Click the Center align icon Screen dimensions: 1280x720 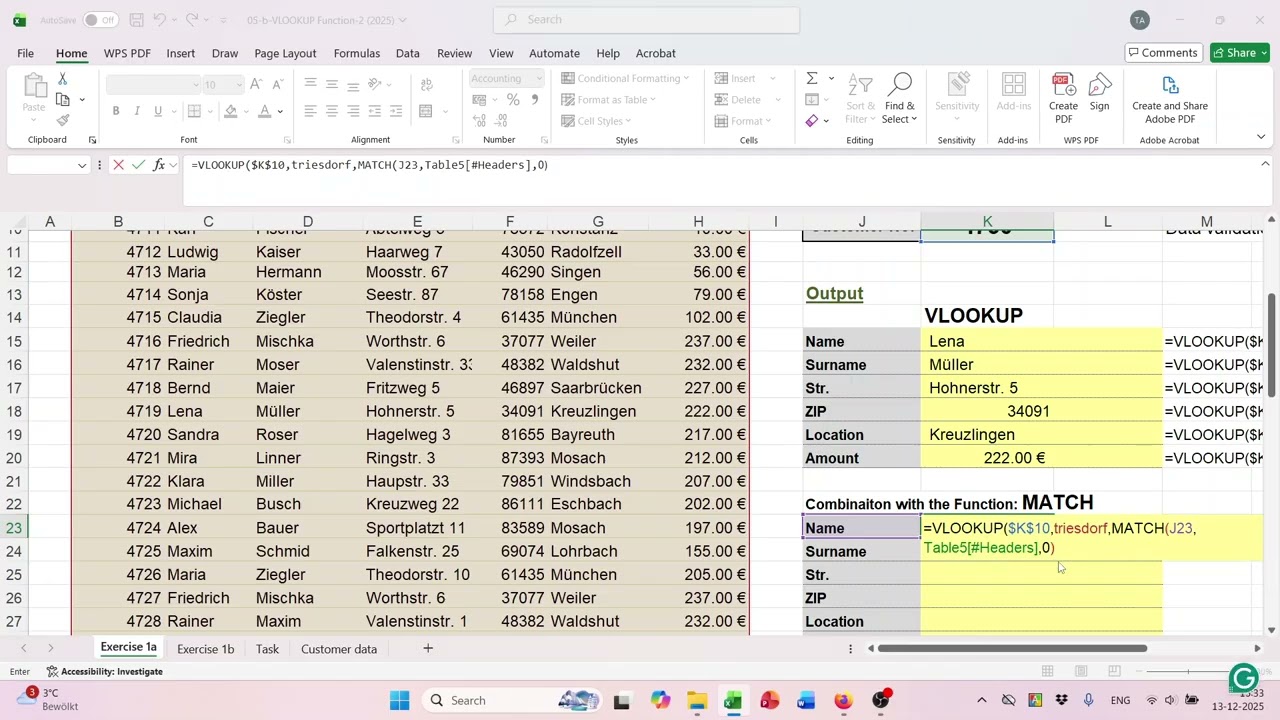click(332, 111)
